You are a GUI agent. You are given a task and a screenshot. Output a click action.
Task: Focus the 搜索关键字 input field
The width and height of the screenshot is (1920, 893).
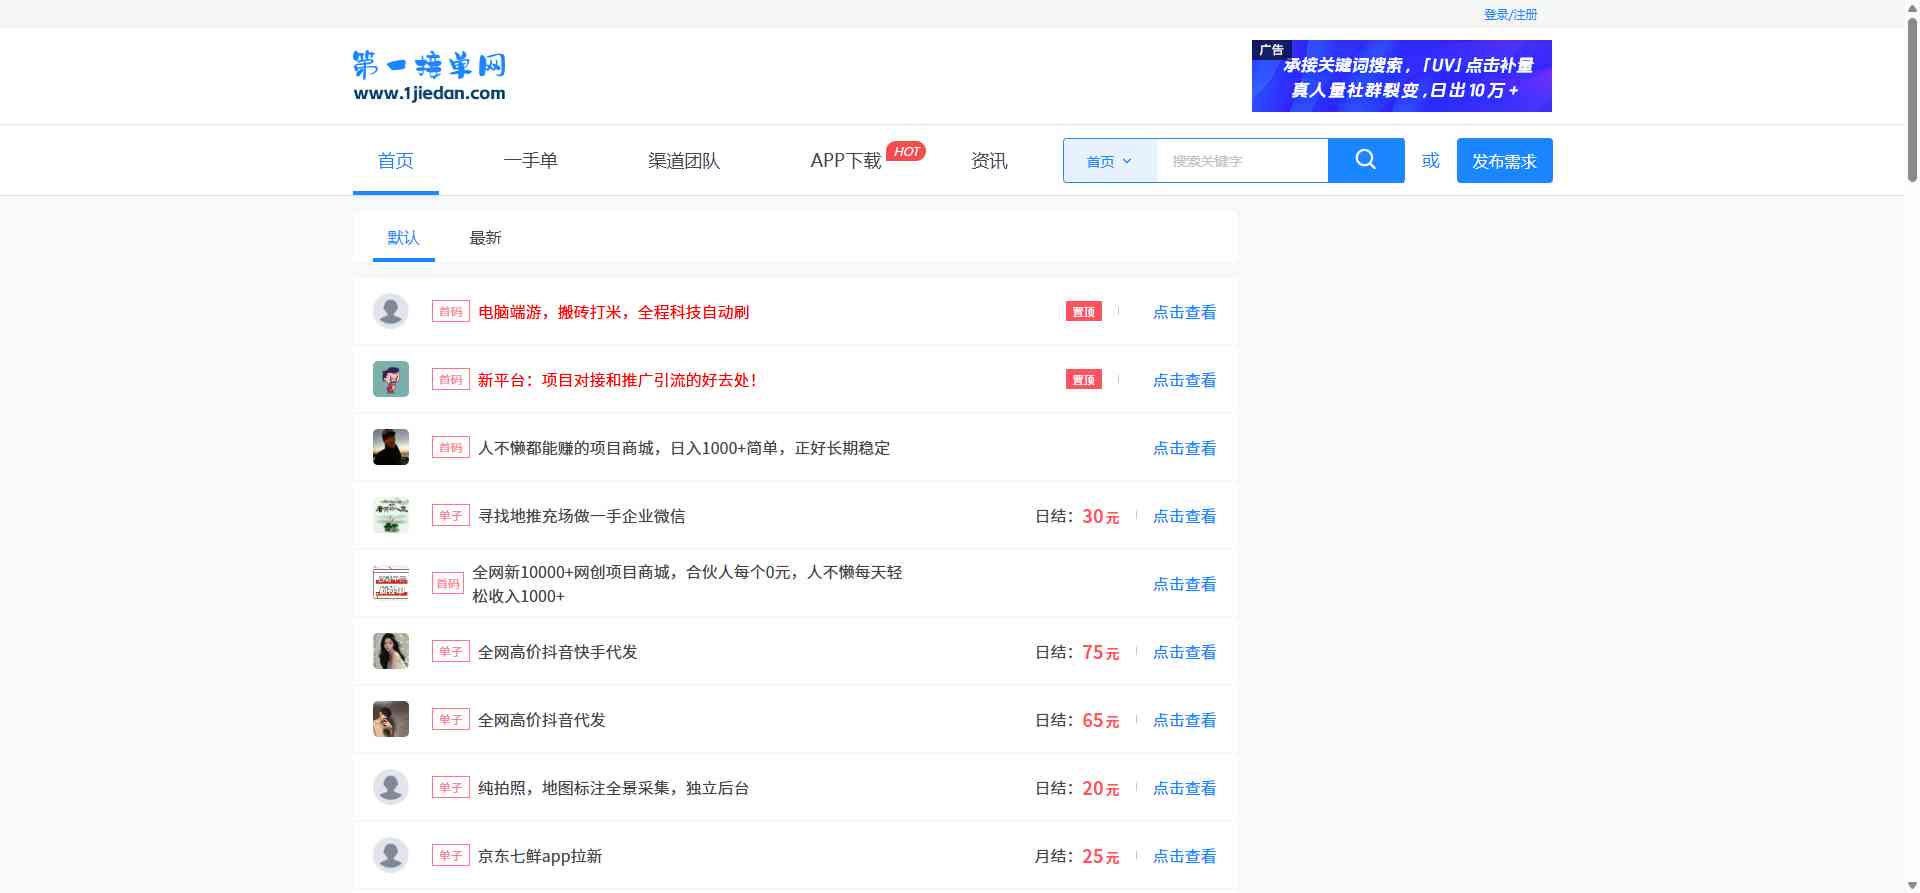[x=1241, y=161]
